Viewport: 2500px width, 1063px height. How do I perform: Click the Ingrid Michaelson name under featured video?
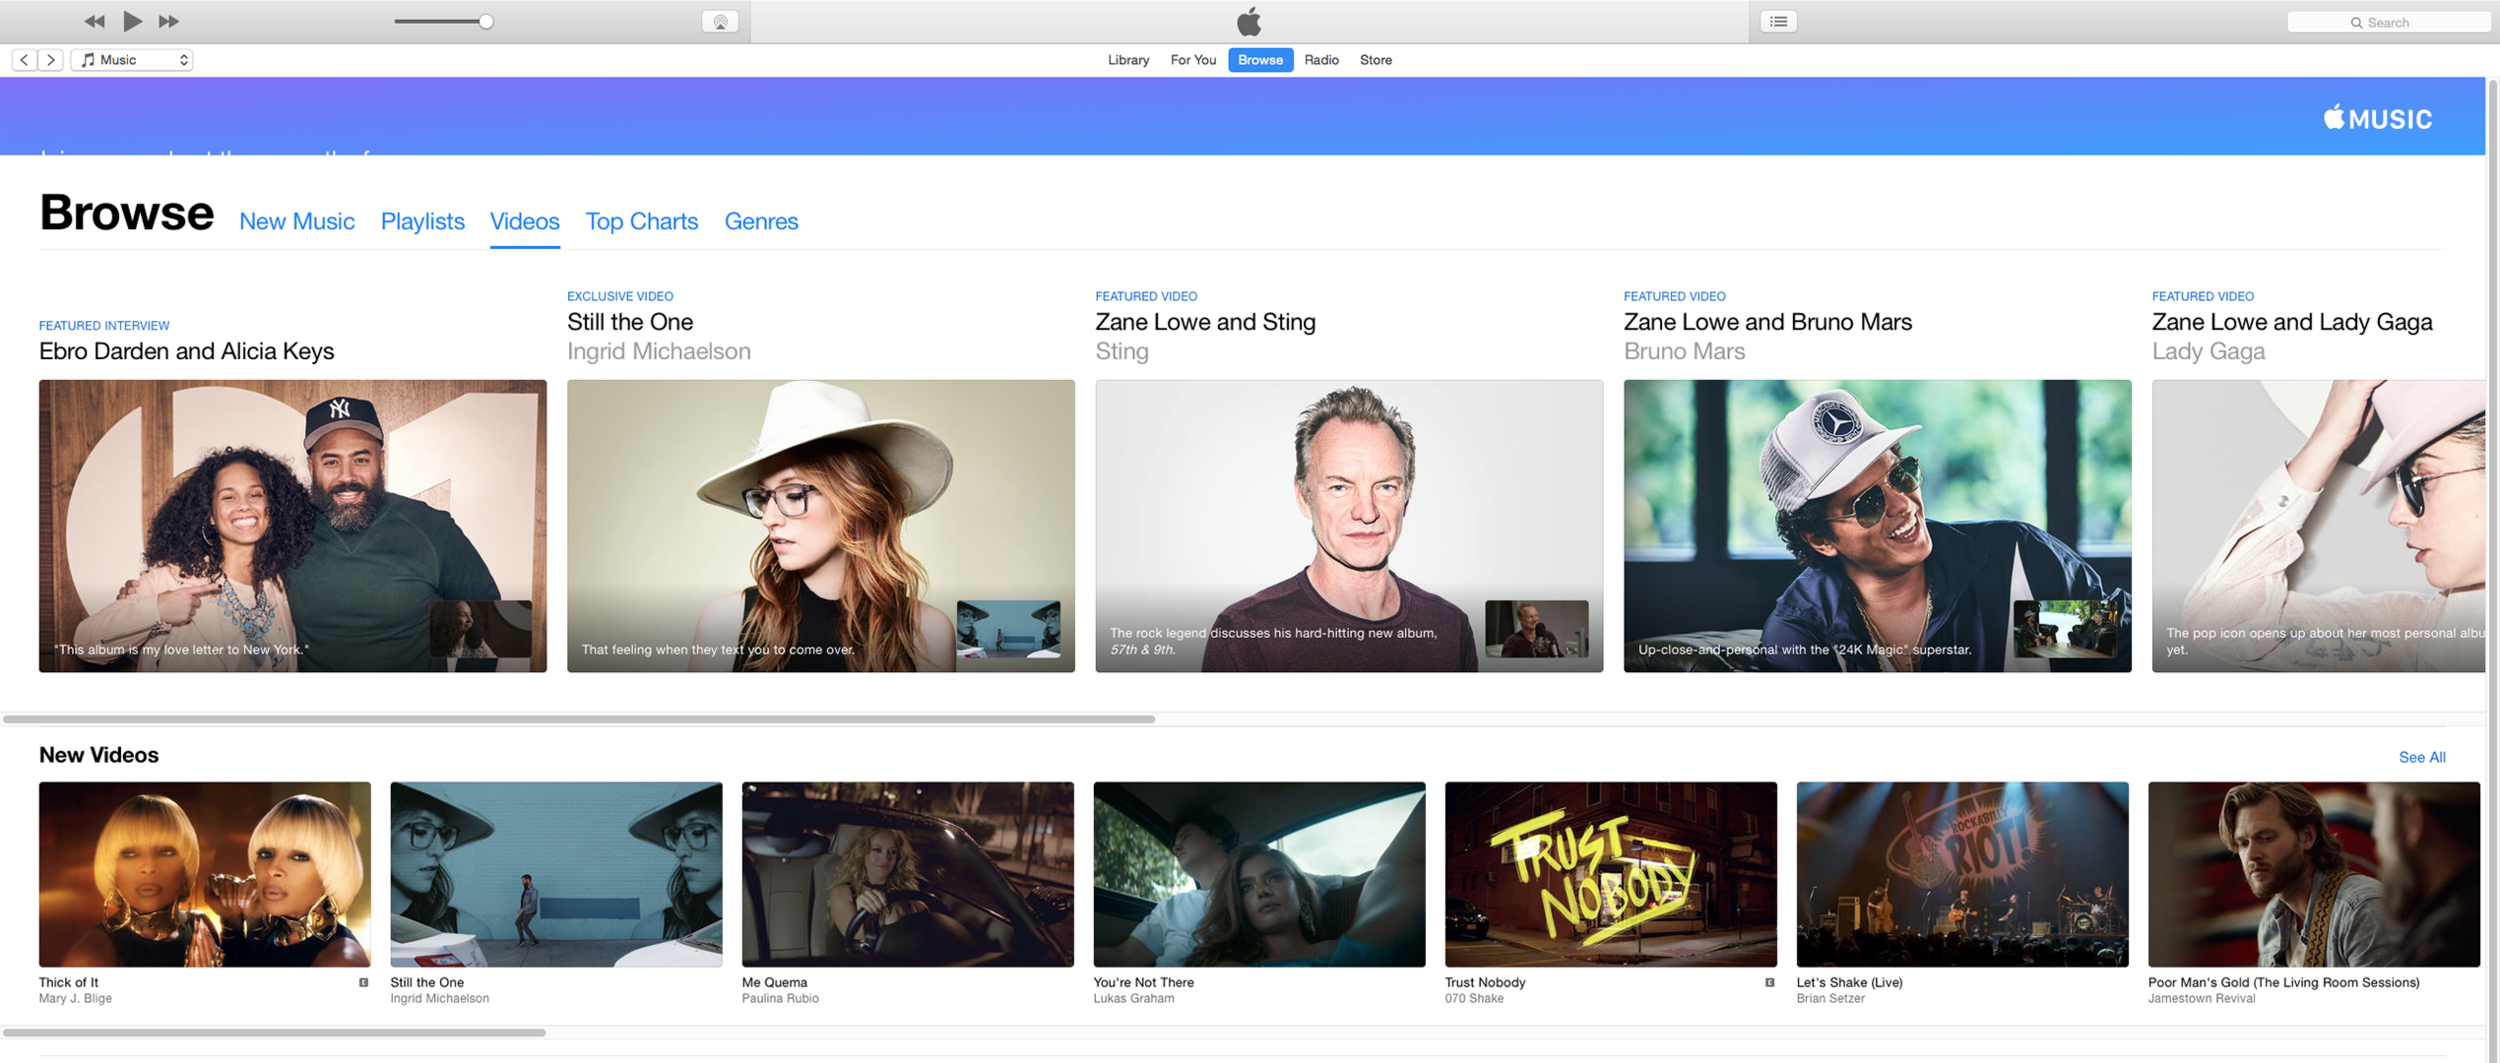coord(658,351)
